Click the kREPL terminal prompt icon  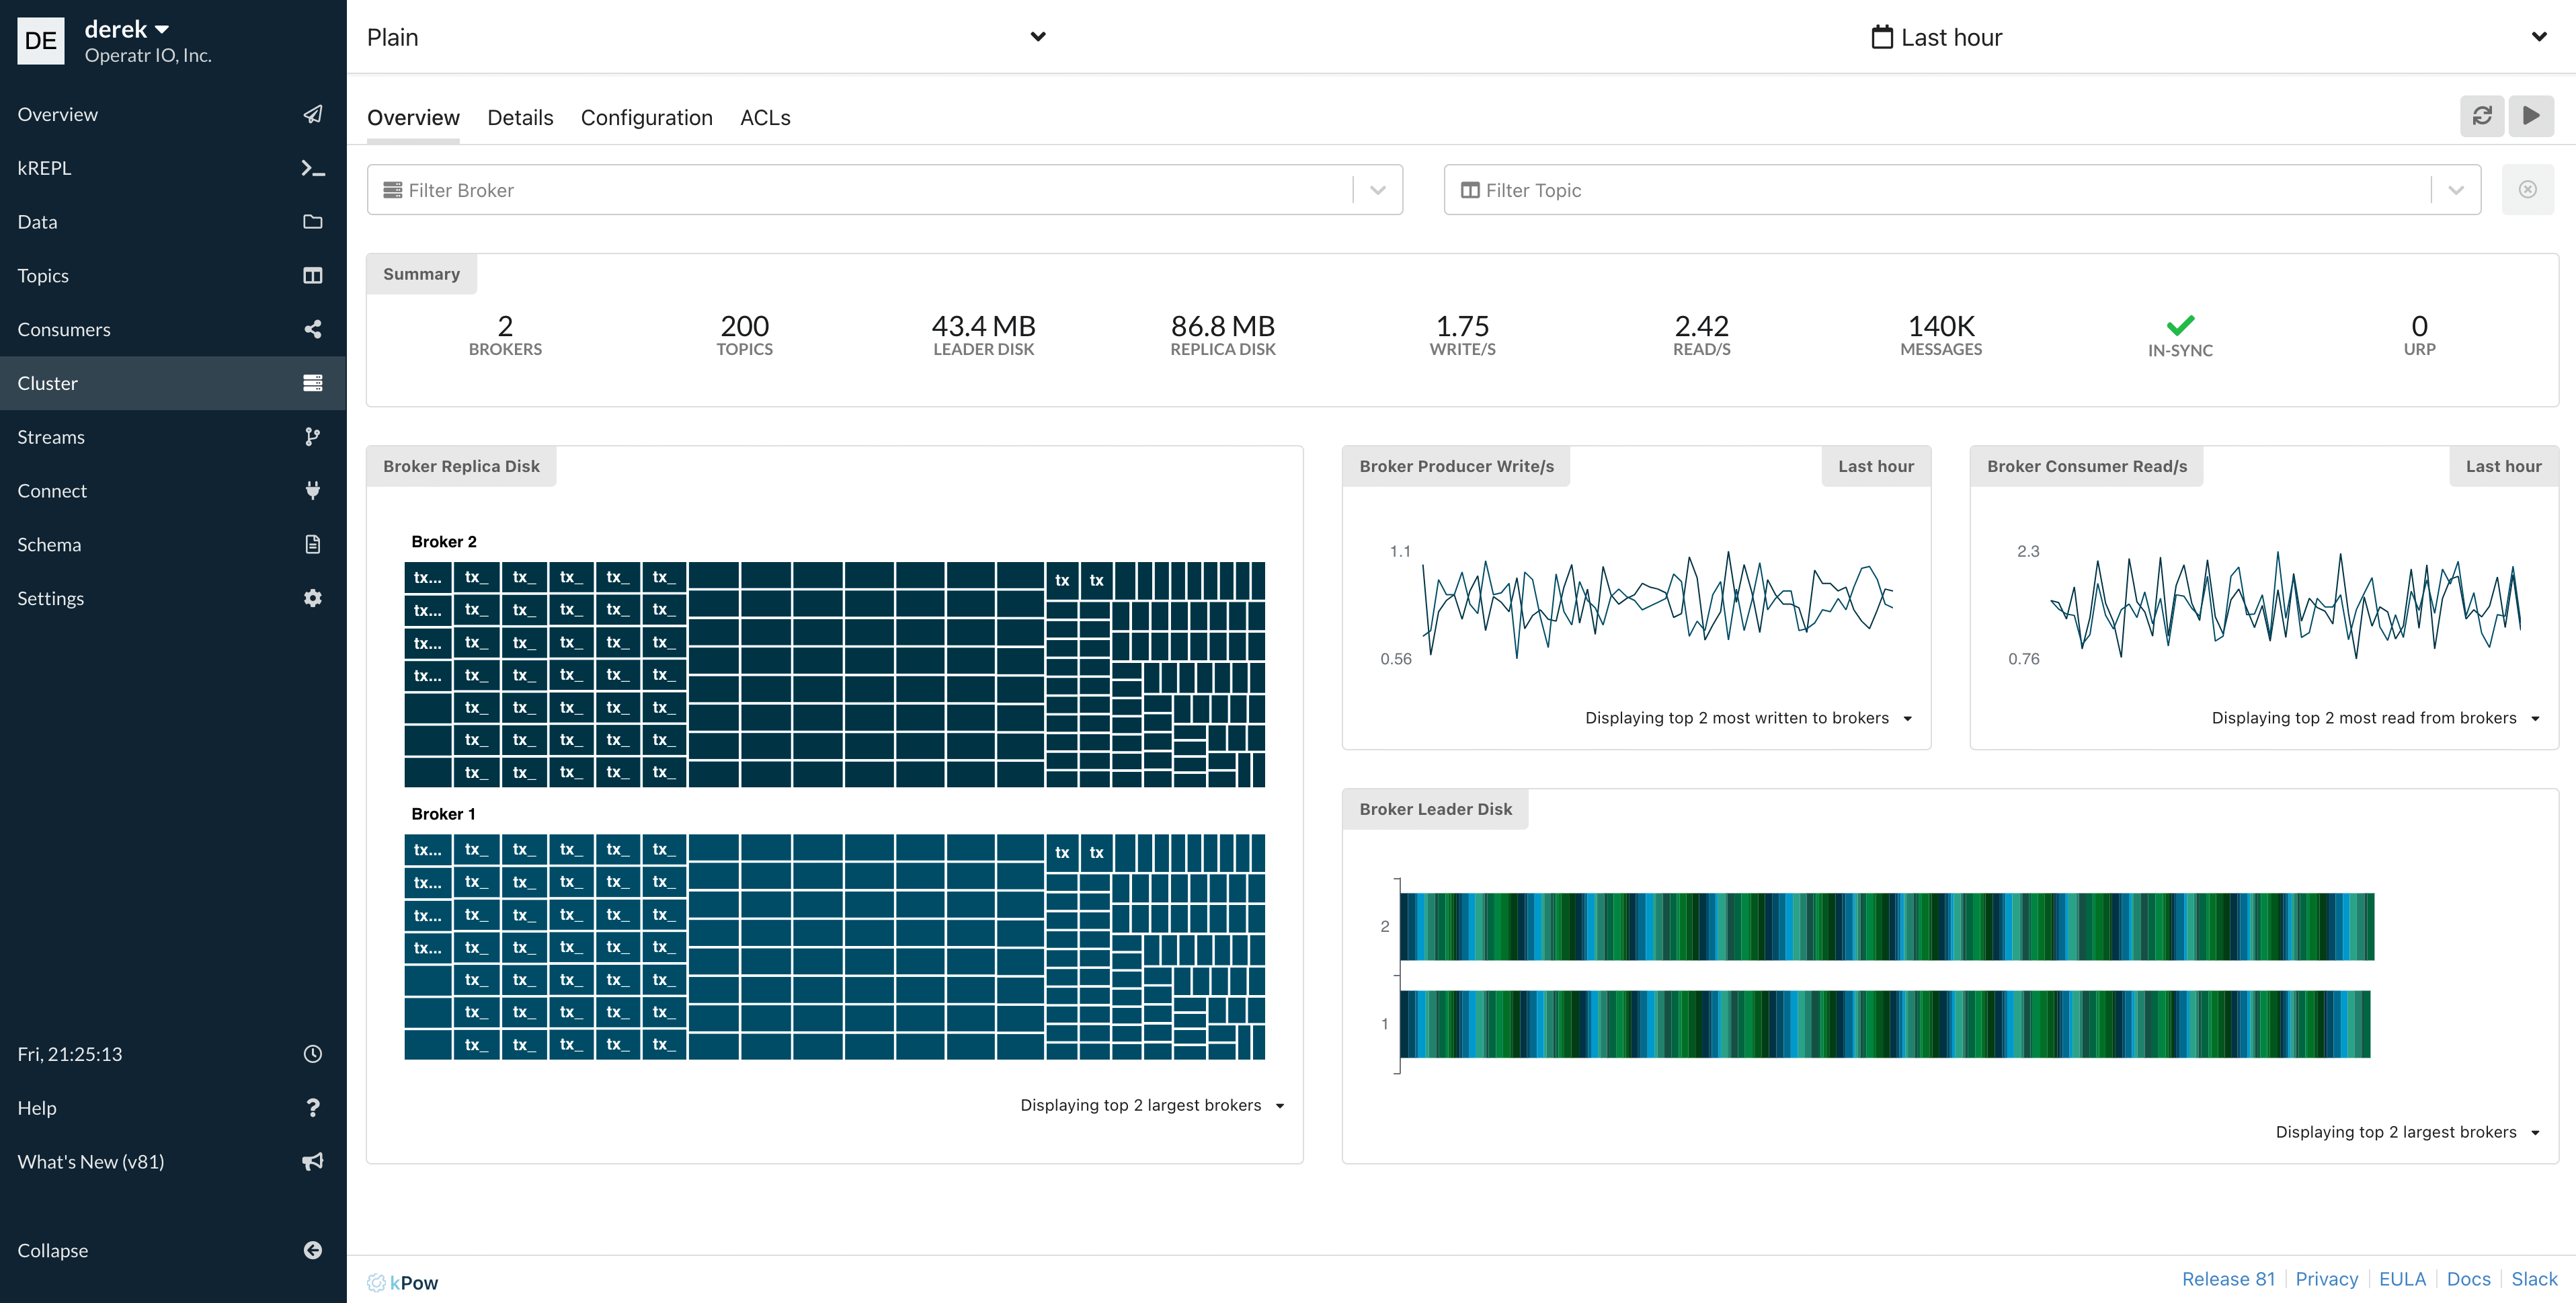pyautogui.click(x=312, y=168)
